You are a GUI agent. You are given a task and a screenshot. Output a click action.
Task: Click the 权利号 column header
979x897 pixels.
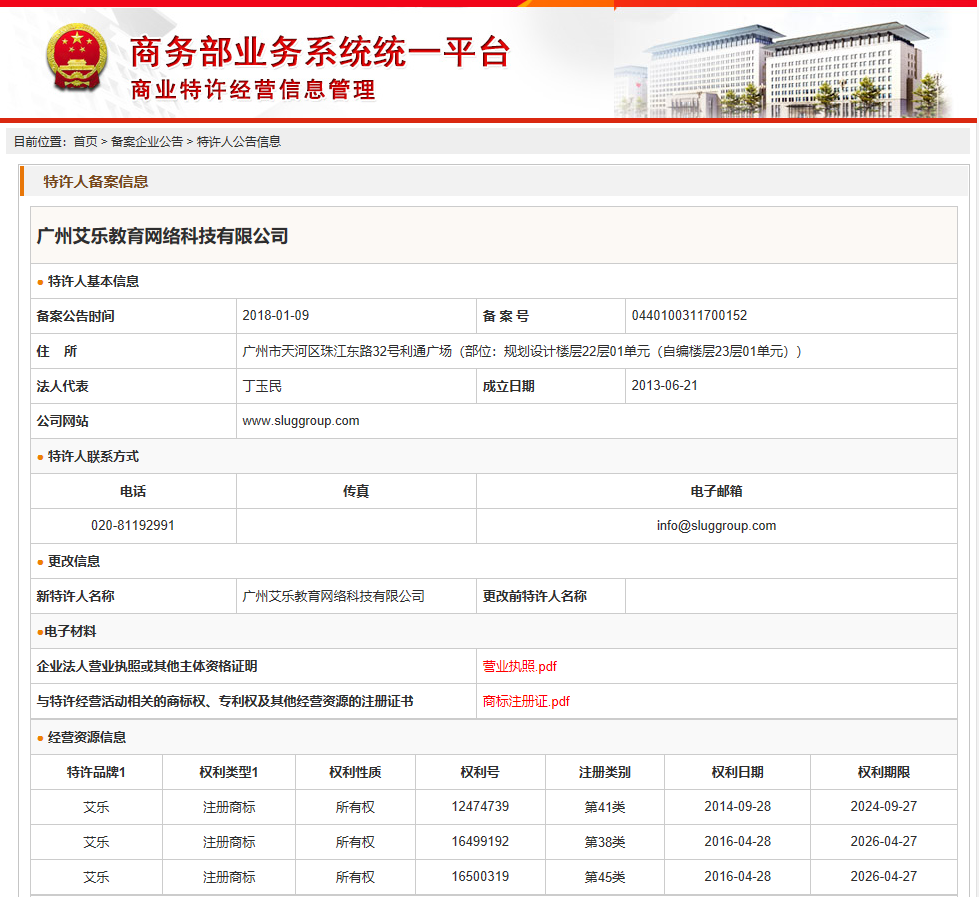(x=480, y=772)
